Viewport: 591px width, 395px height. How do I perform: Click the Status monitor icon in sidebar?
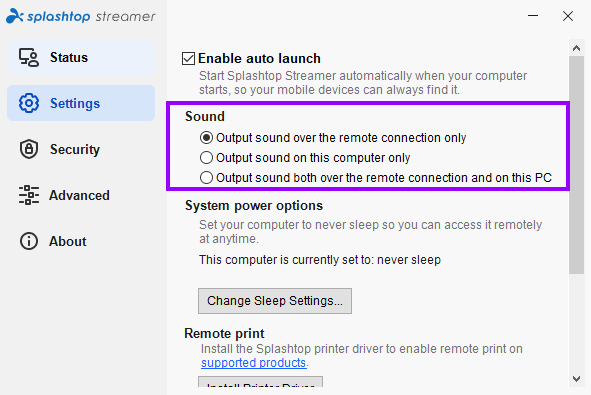pos(29,58)
